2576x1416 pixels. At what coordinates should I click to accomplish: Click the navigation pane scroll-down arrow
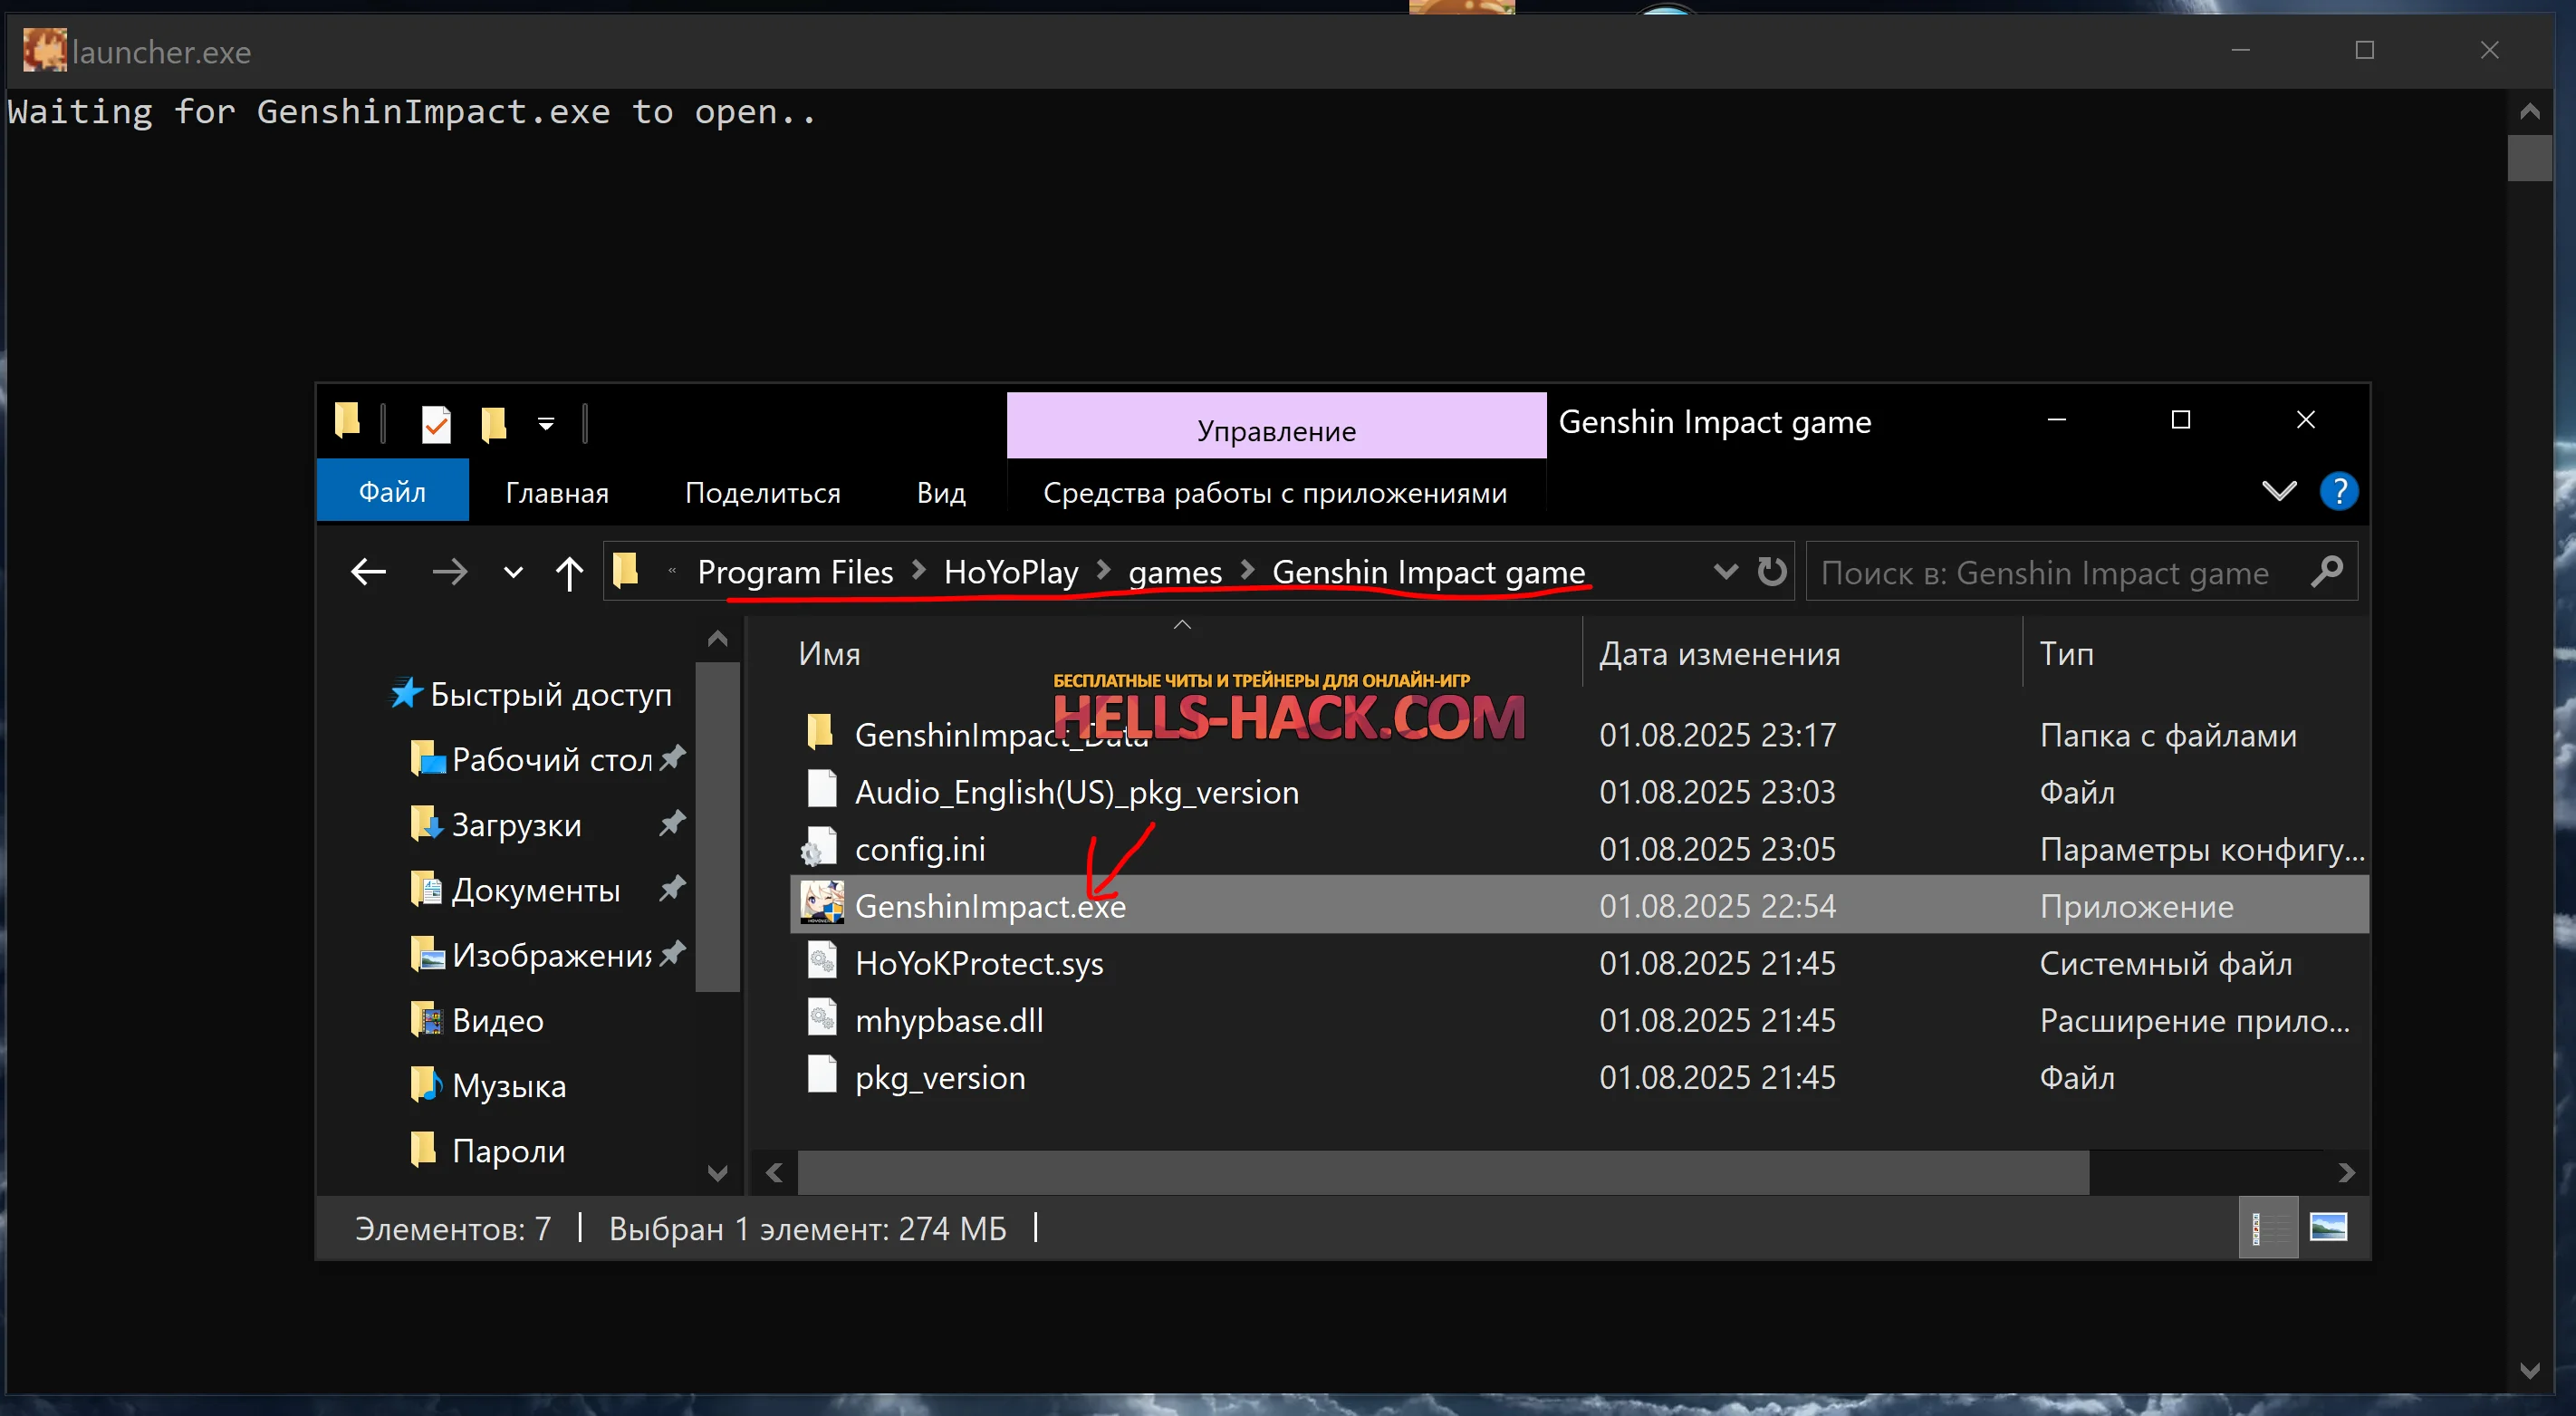pos(717,1172)
